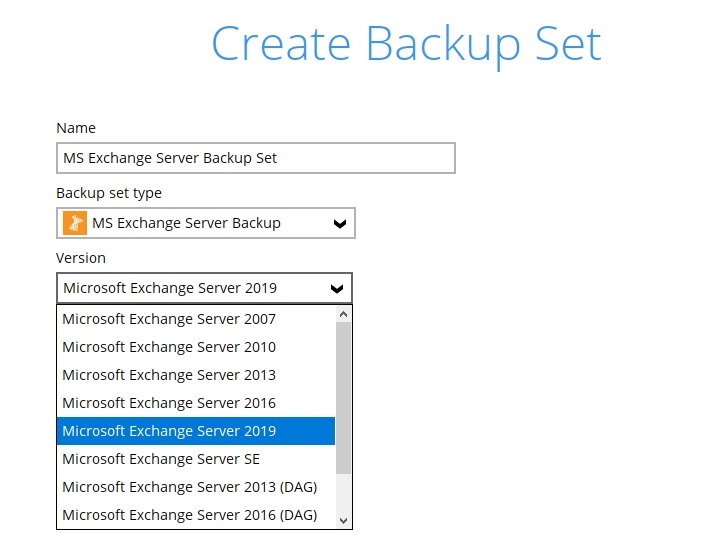Screen dimensions: 720x556
Task: Select highlighted Microsoft Exchange Server 2019
Action: pyautogui.click(x=169, y=431)
